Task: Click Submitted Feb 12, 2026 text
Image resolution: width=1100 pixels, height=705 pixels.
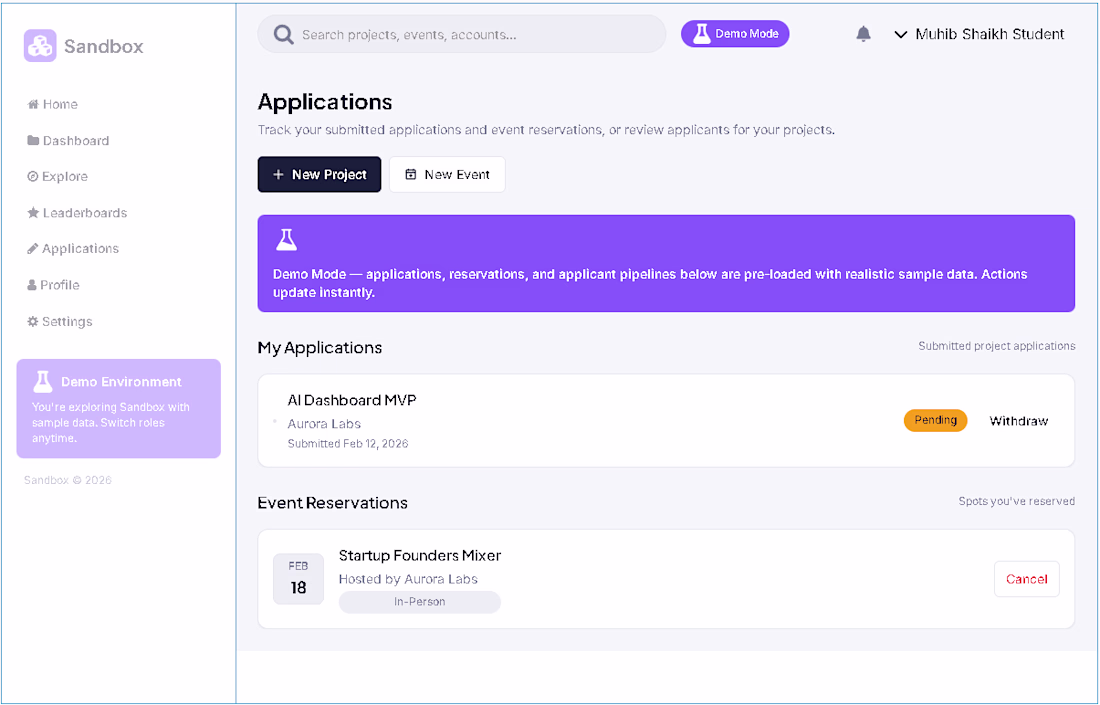Action: [348, 443]
